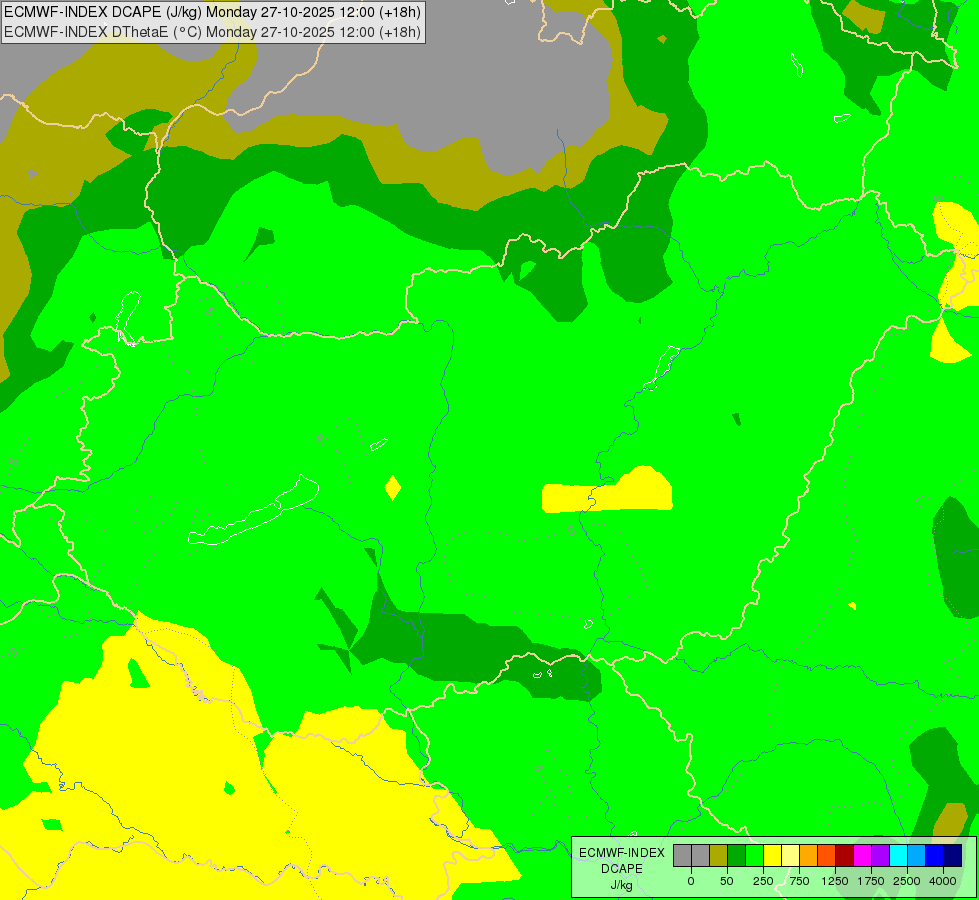Click the legend value 250
This screenshot has width=979, height=900.
coord(763,881)
